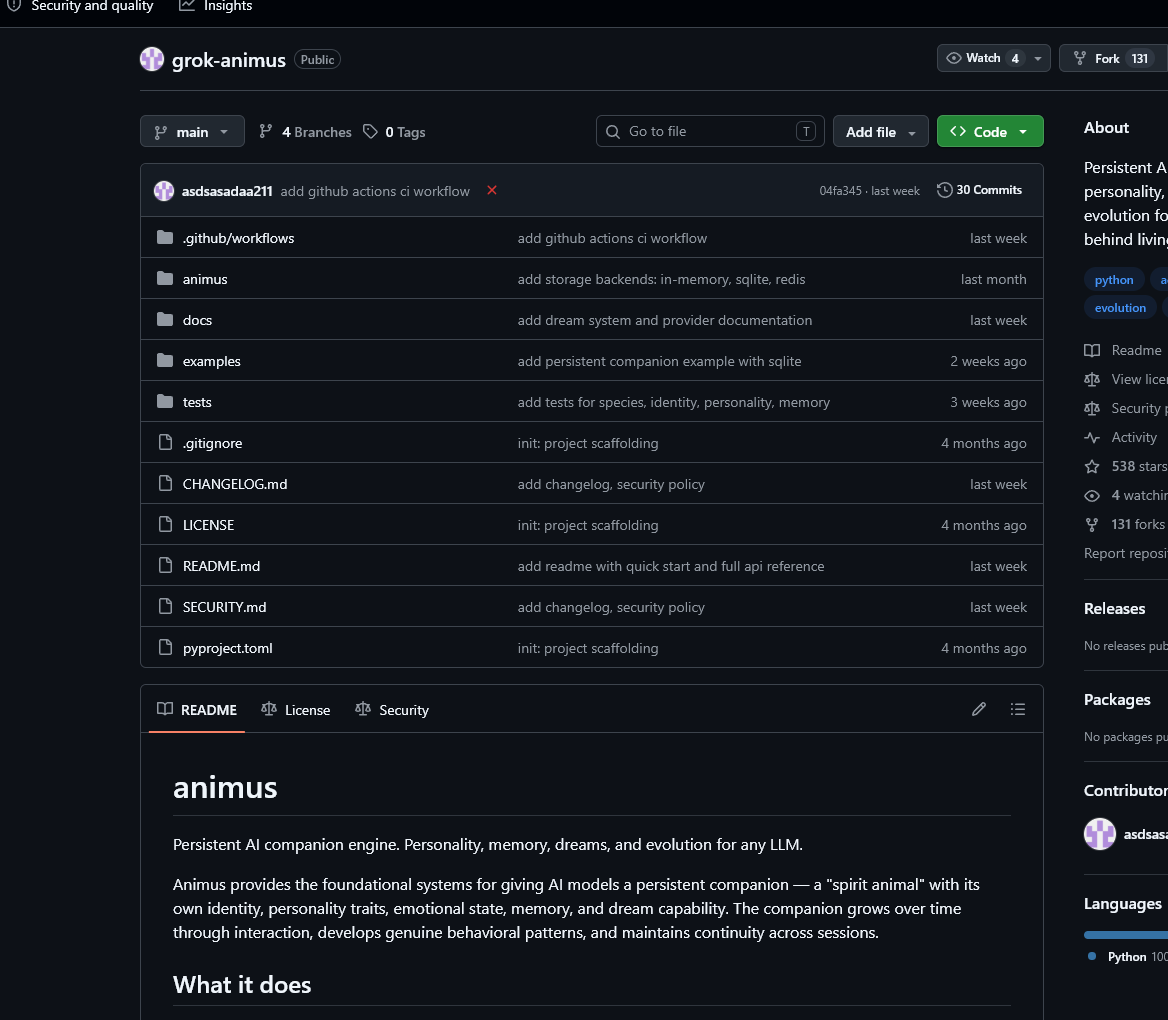The height and width of the screenshot is (1020, 1168).
Task: Click the docs folder icon
Action: [165, 320]
